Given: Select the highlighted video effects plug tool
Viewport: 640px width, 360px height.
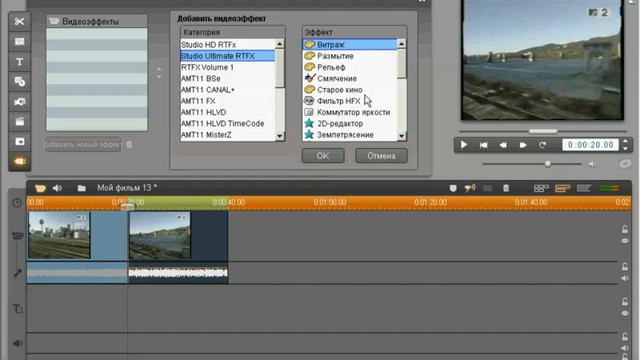Looking at the screenshot, I should pyautogui.click(x=19, y=162).
